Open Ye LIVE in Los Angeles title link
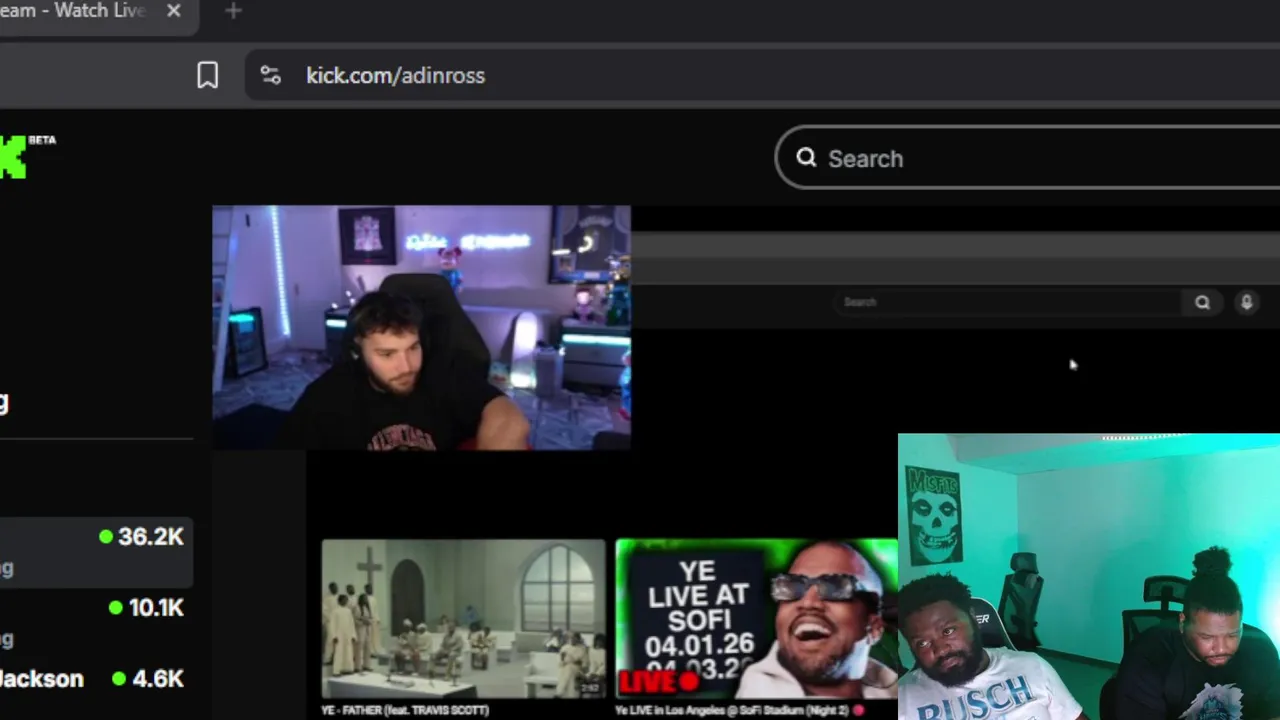Image resolution: width=1280 pixels, height=720 pixels. click(x=740, y=710)
